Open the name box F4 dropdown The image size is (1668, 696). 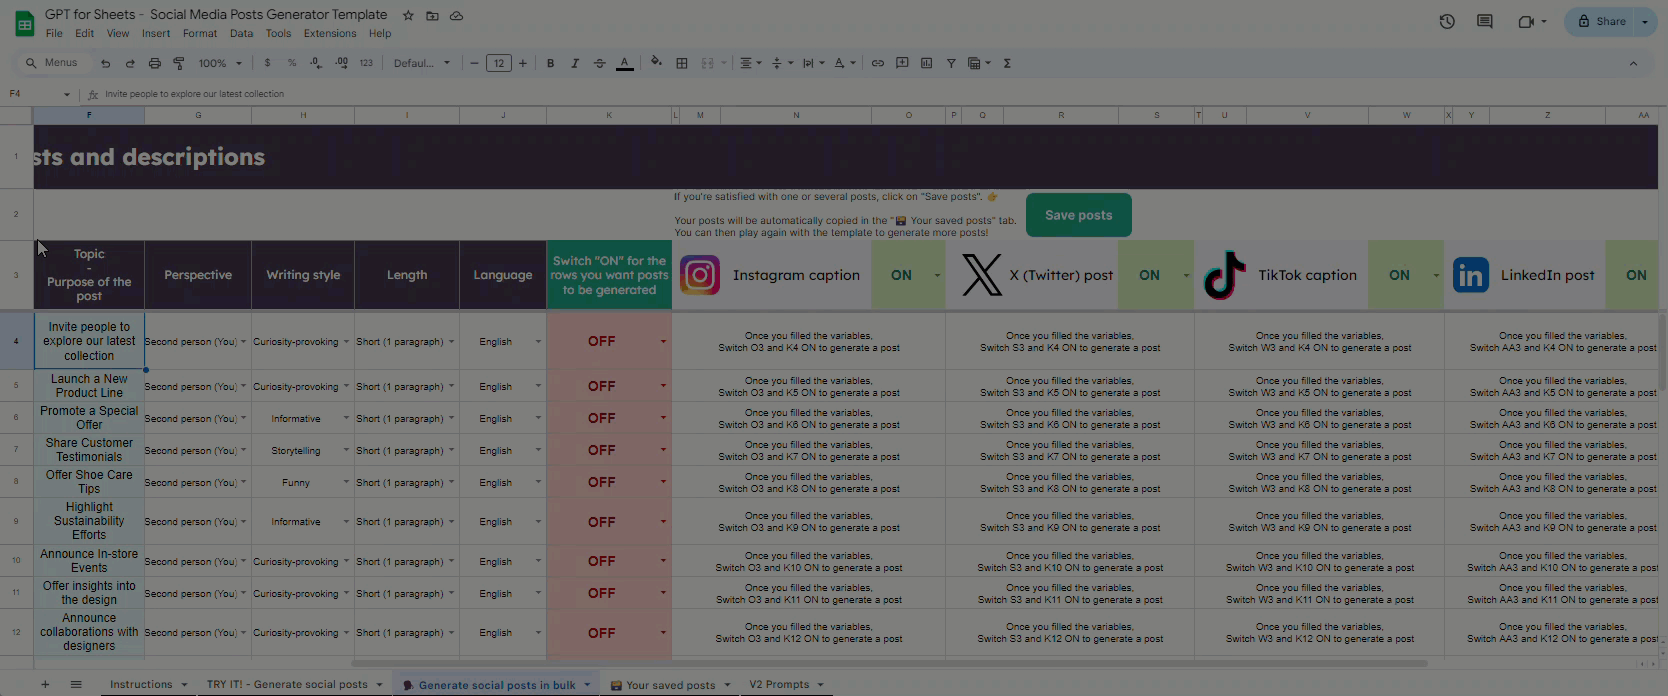pos(67,94)
